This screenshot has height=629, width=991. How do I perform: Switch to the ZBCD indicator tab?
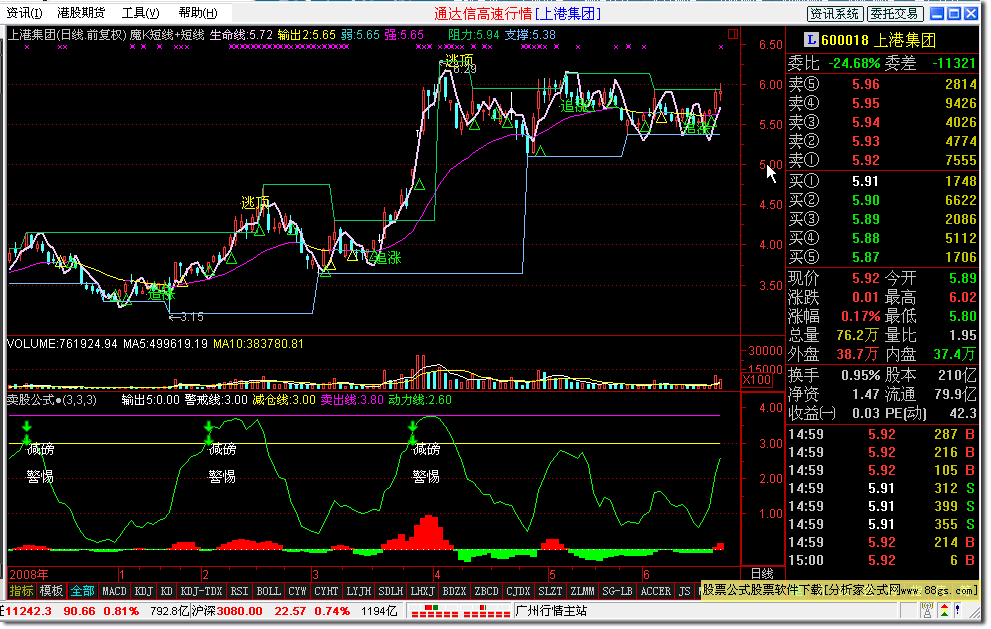[486, 591]
